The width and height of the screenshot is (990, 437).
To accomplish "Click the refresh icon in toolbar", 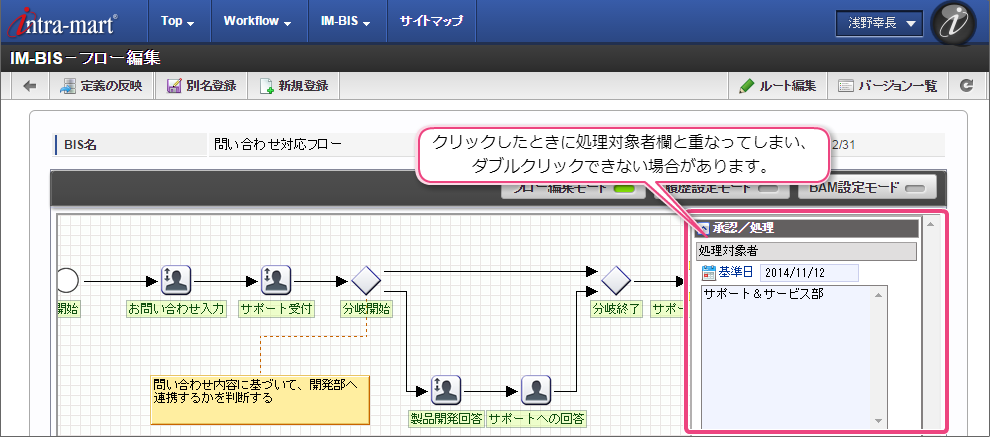I will [967, 86].
